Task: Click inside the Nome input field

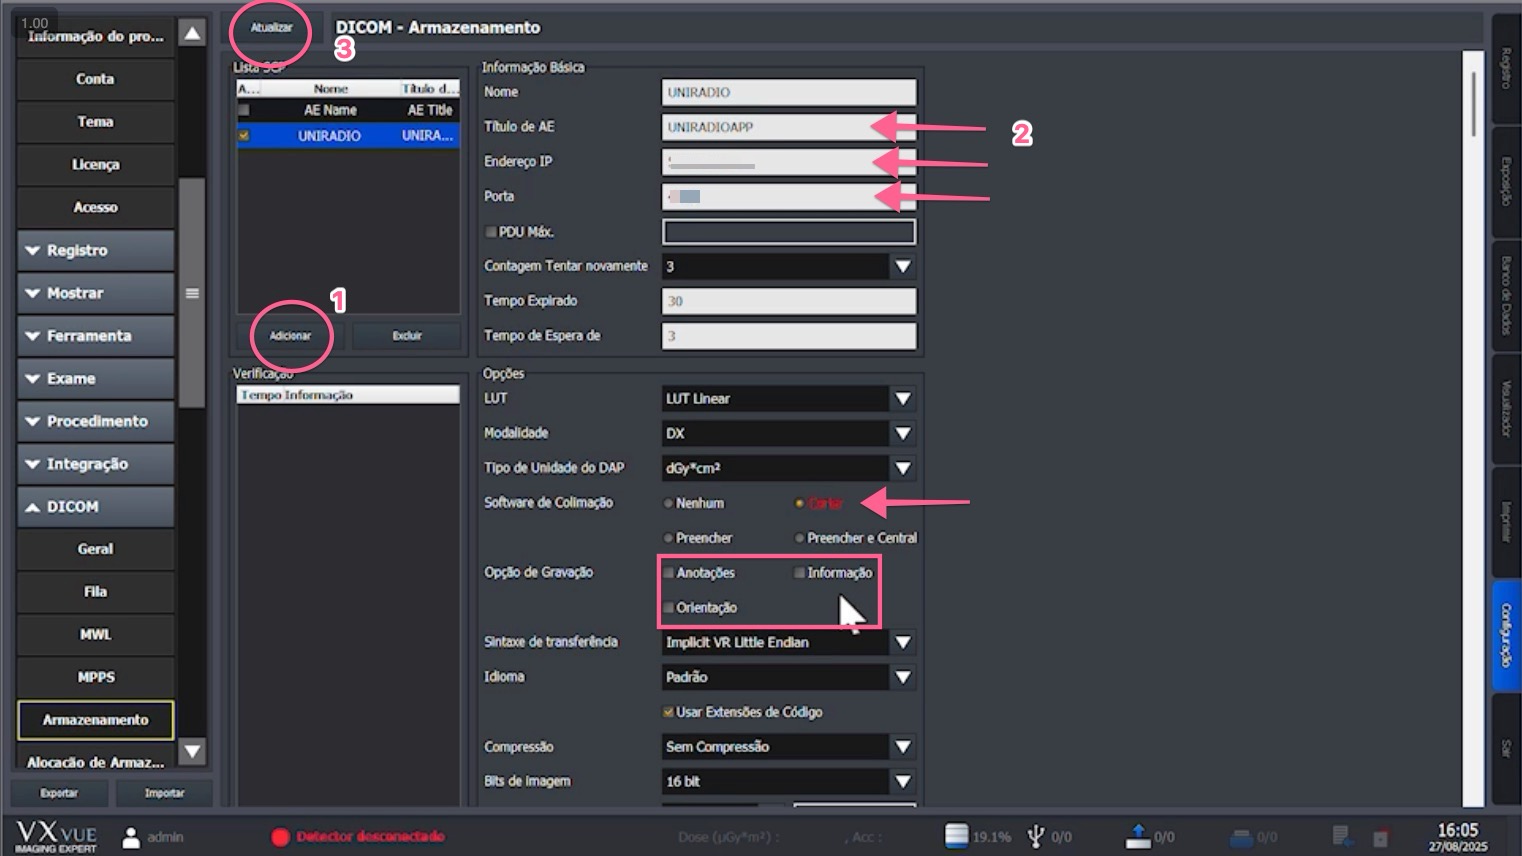Action: [788, 91]
